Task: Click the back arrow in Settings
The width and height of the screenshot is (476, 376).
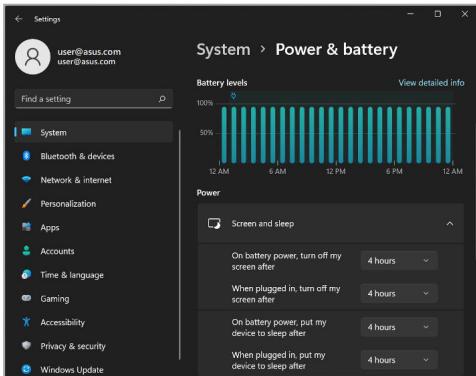Action: click(x=19, y=19)
